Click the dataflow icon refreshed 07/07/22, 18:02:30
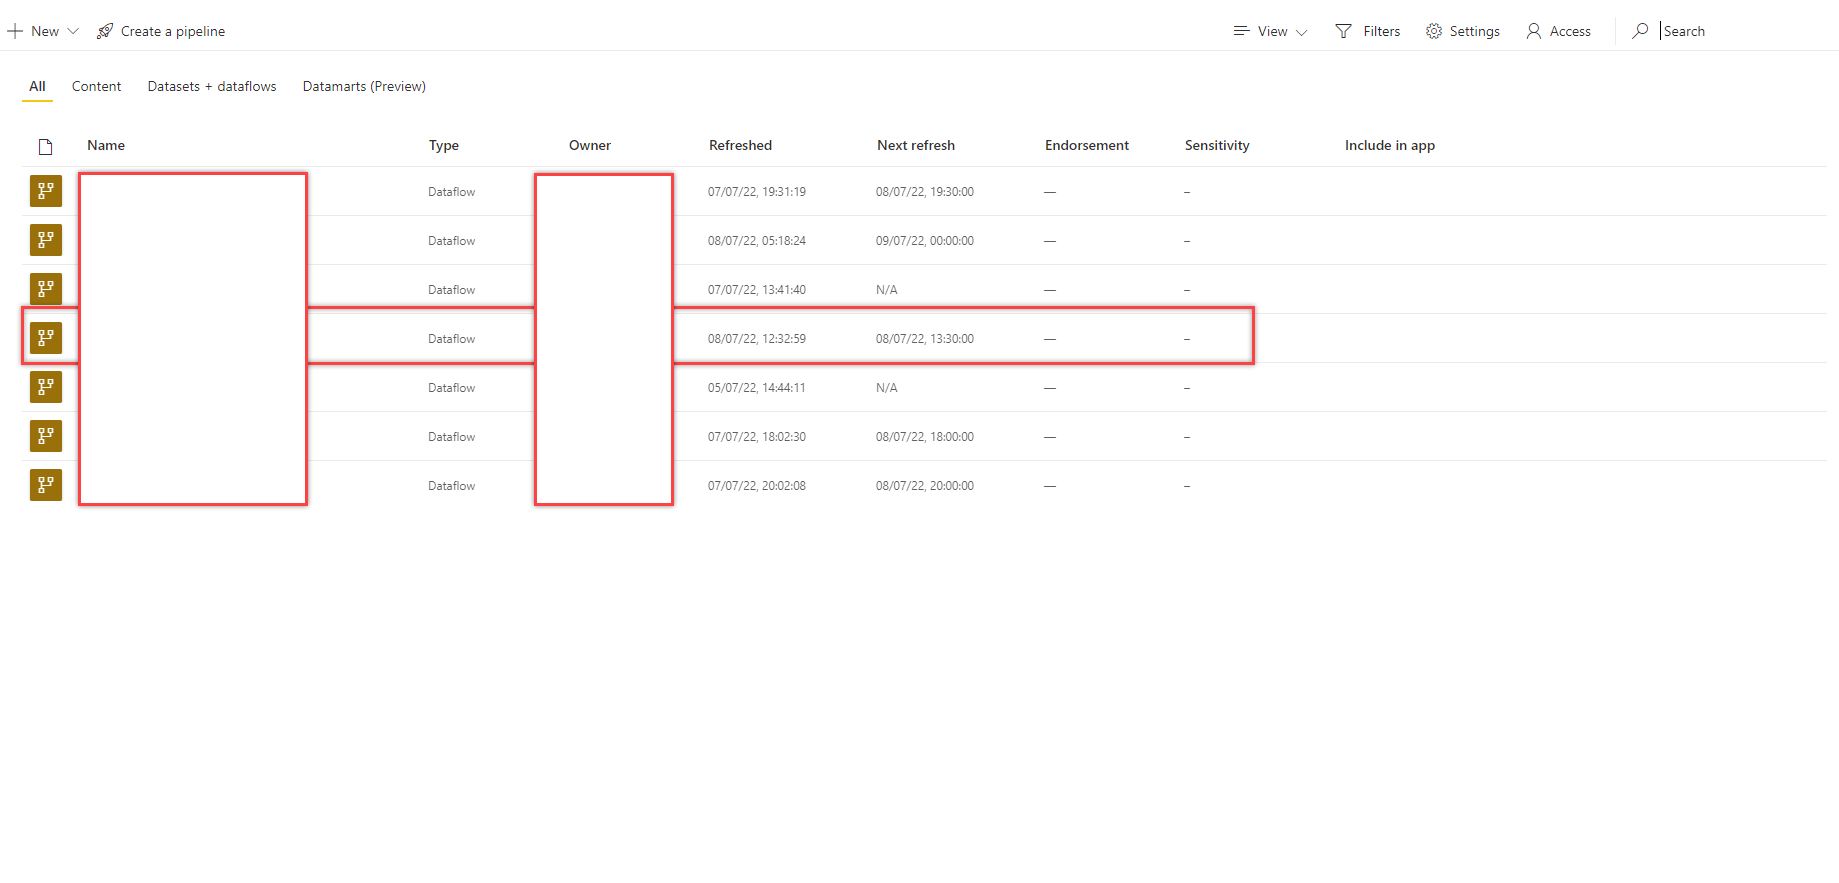Image resolution: width=1839 pixels, height=883 pixels. pyautogui.click(x=46, y=436)
